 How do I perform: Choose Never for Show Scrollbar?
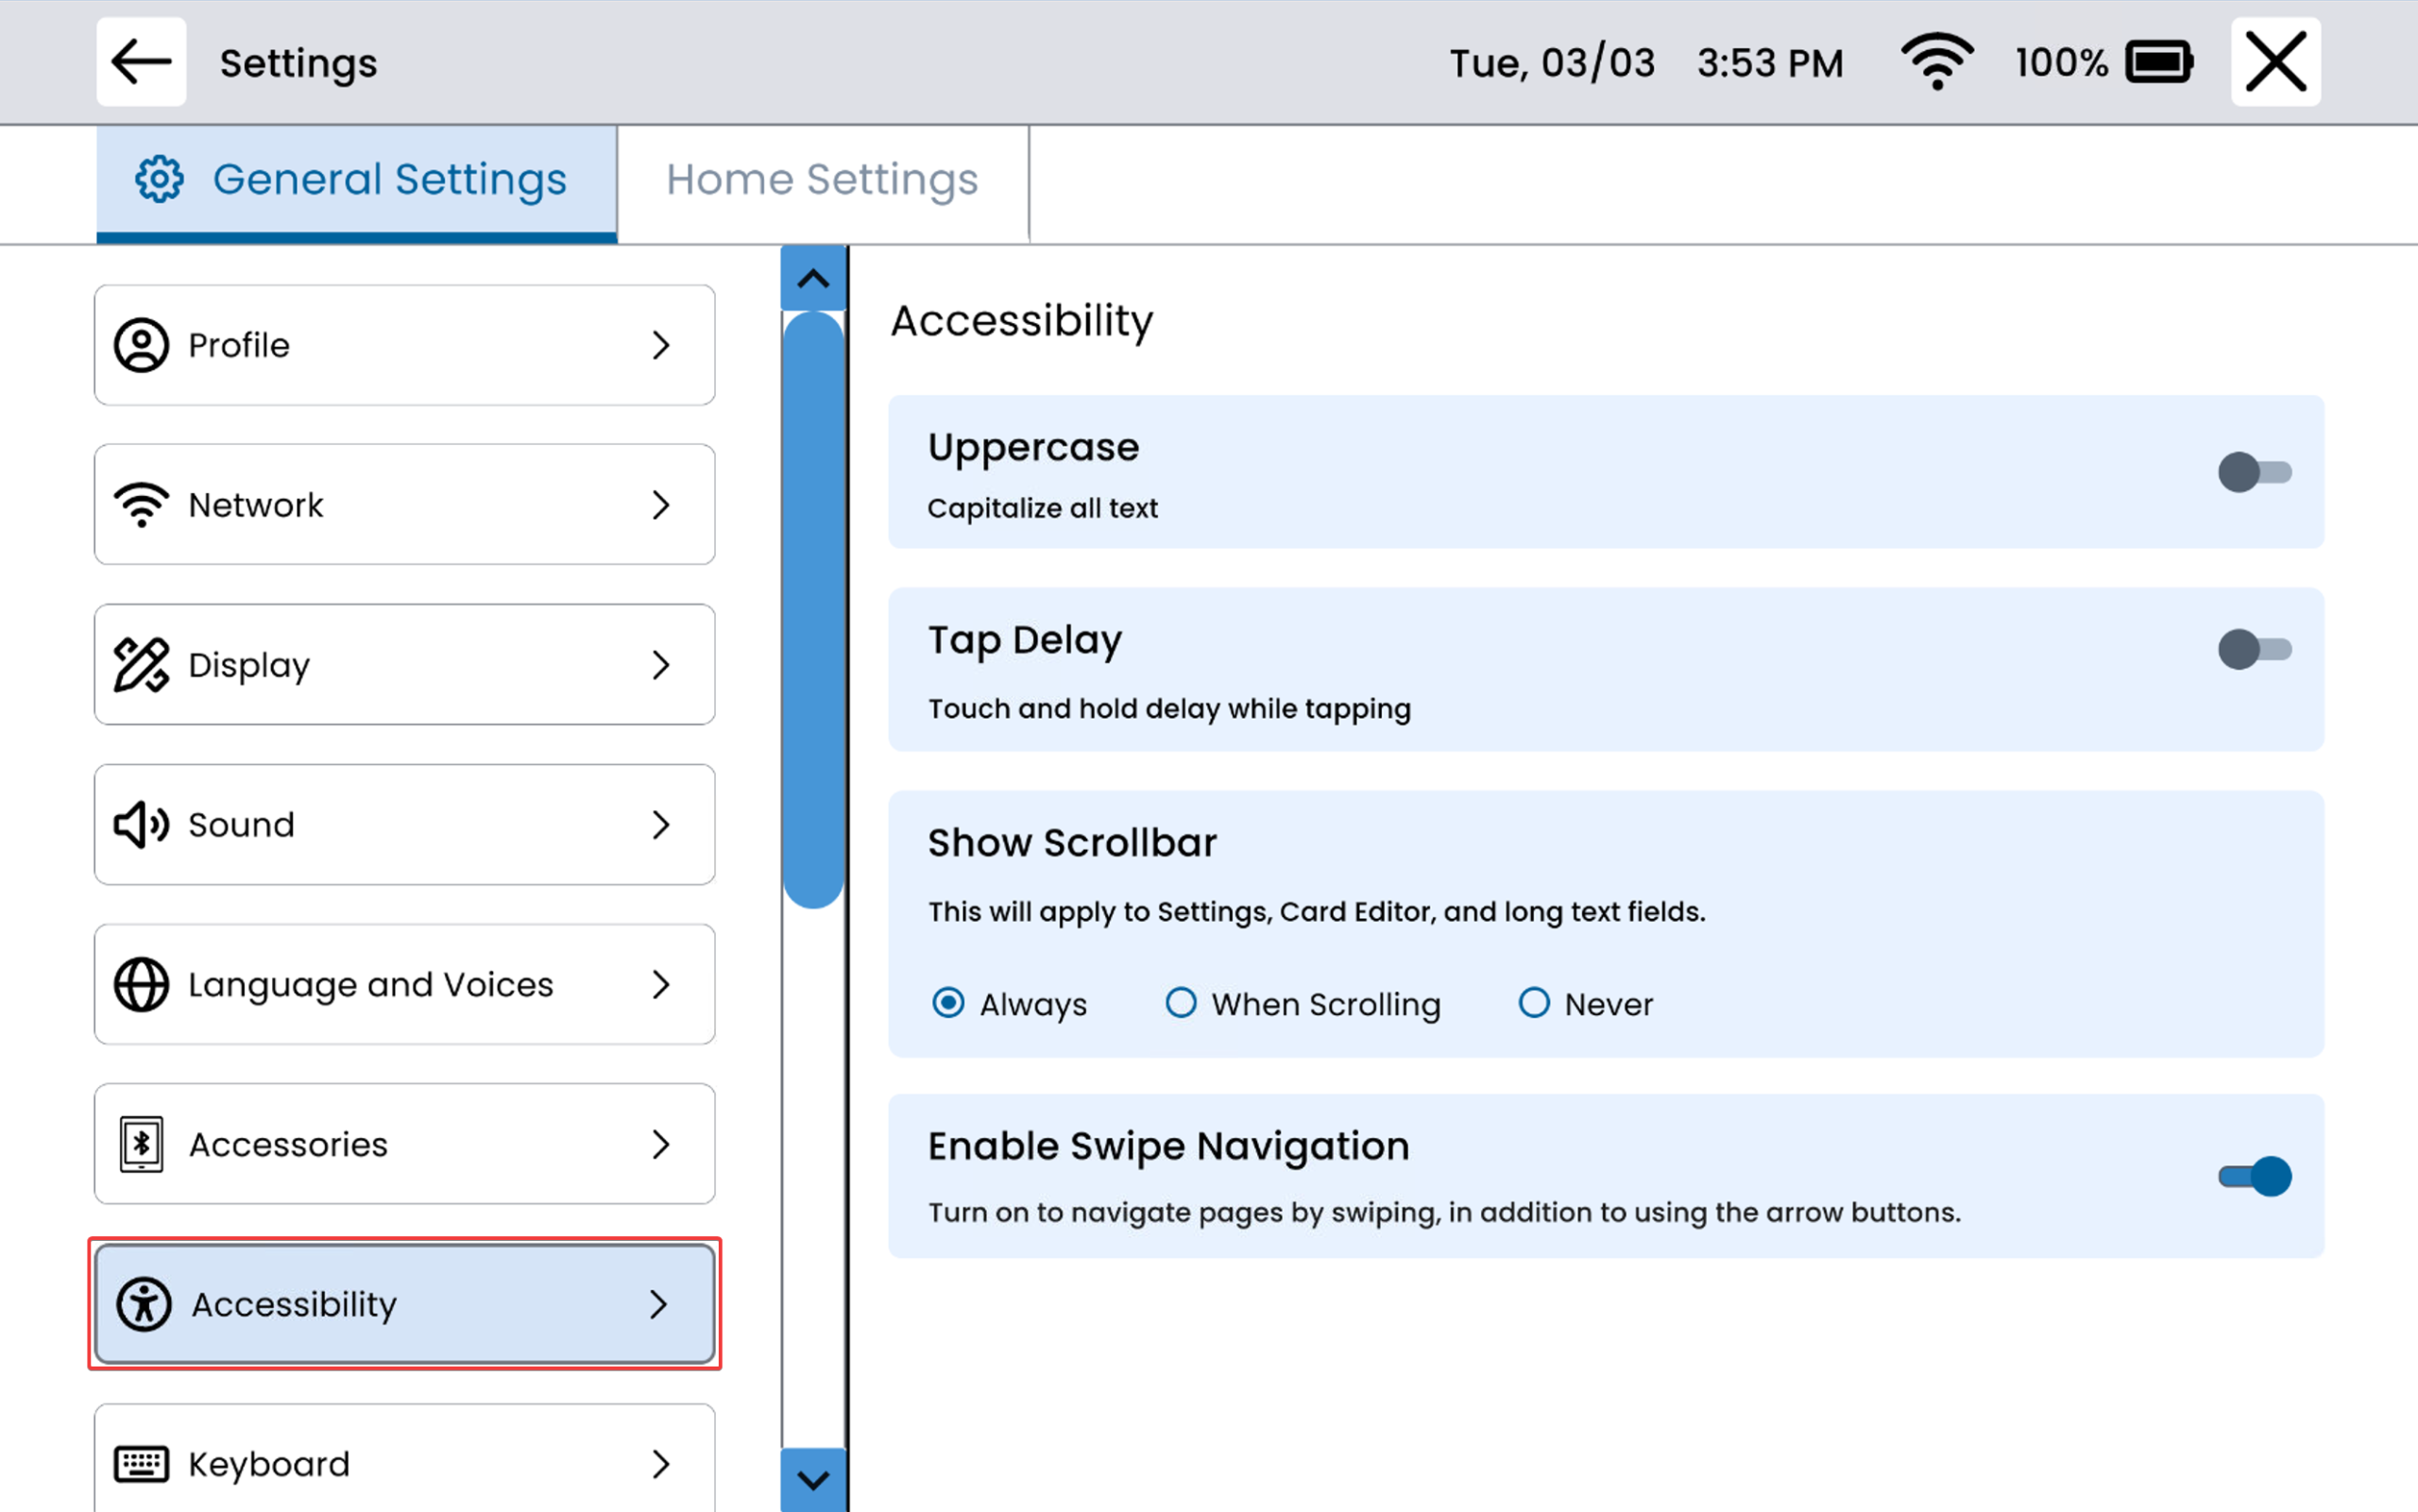[x=1534, y=1003]
